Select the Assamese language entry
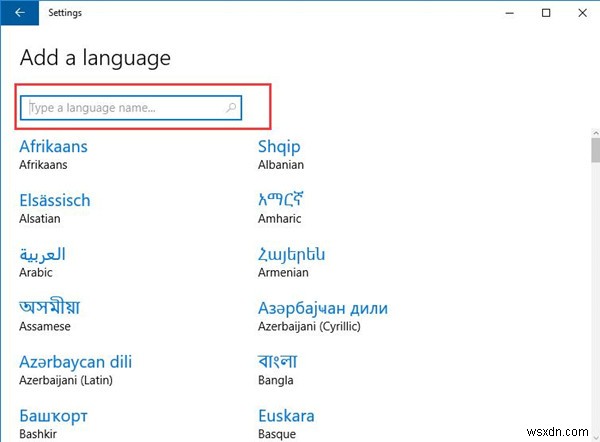This screenshot has height=442, width=600. pyautogui.click(x=50, y=316)
